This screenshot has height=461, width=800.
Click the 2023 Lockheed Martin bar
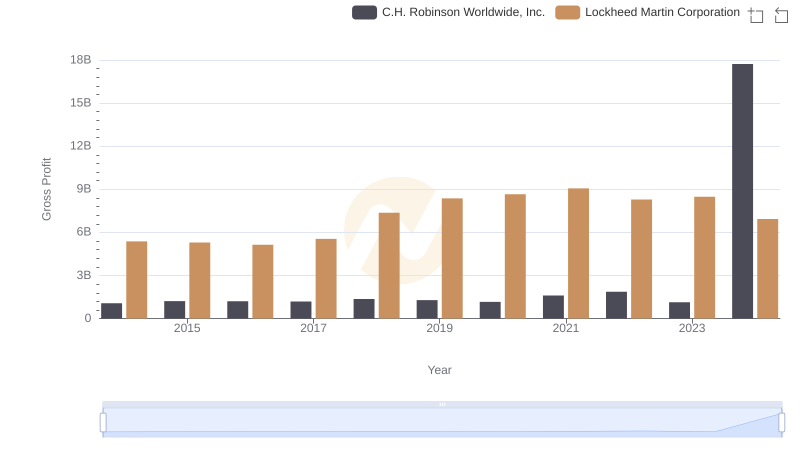pos(705,258)
